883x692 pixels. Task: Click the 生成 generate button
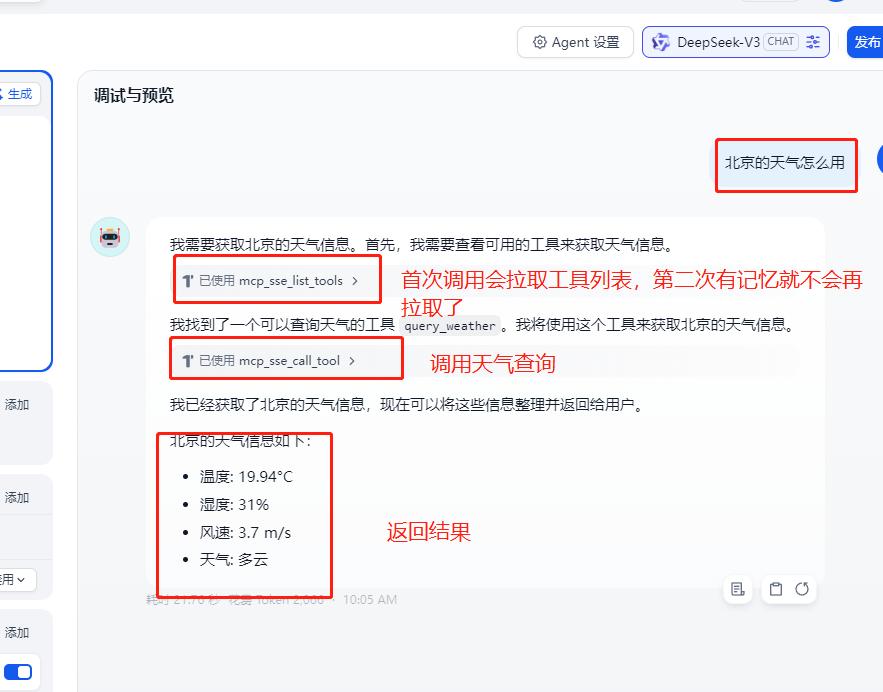[18, 94]
